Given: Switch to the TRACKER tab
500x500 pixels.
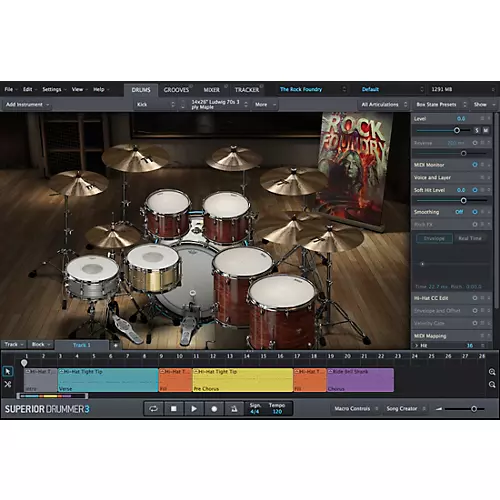Looking at the screenshot, I should pyautogui.click(x=247, y=90).
